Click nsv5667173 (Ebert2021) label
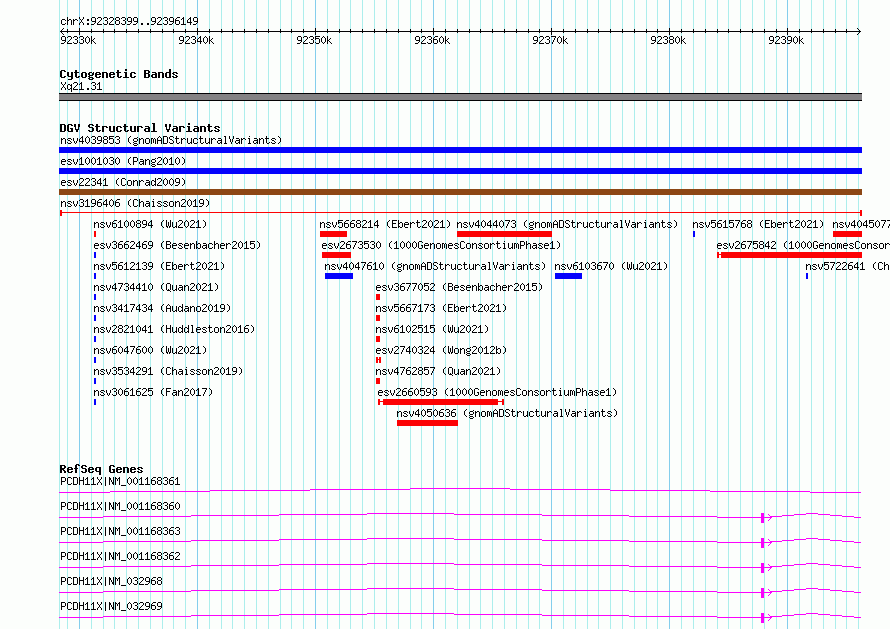Viewport: 890px width, 629px height. [x=441, y=308]
